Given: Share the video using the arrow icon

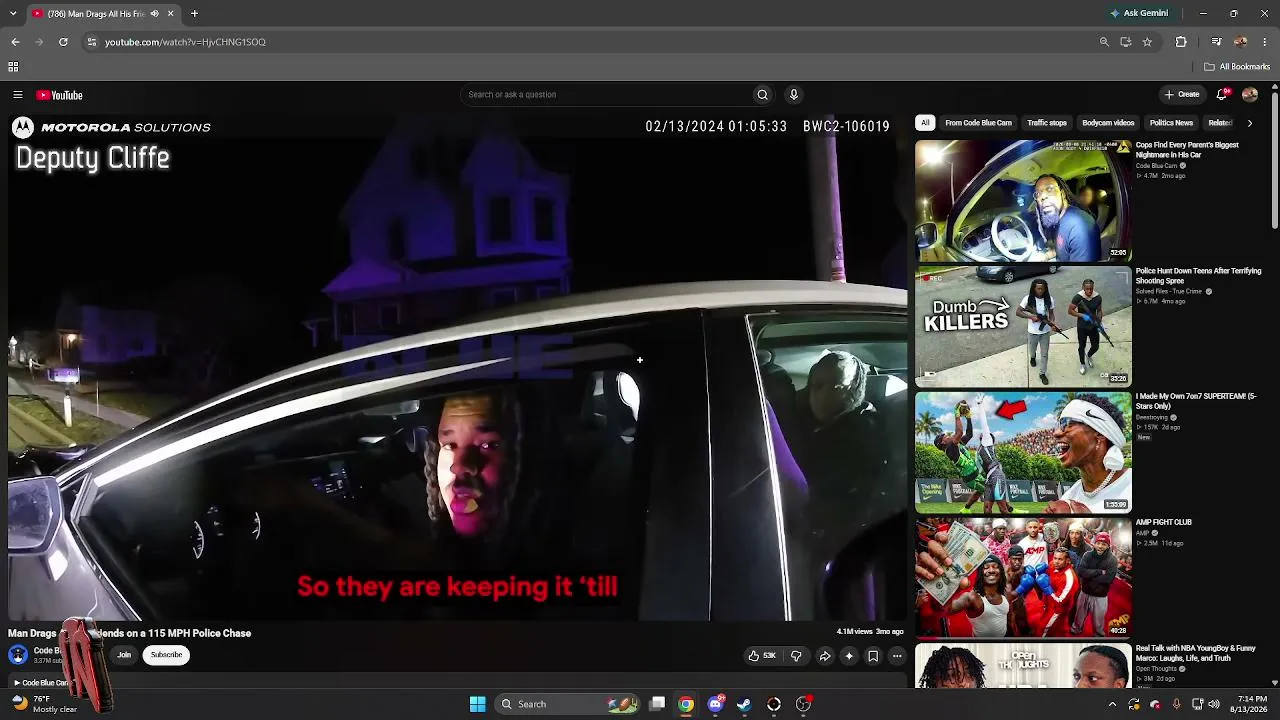Looking at the screenshot, I should tap(825, 656).
